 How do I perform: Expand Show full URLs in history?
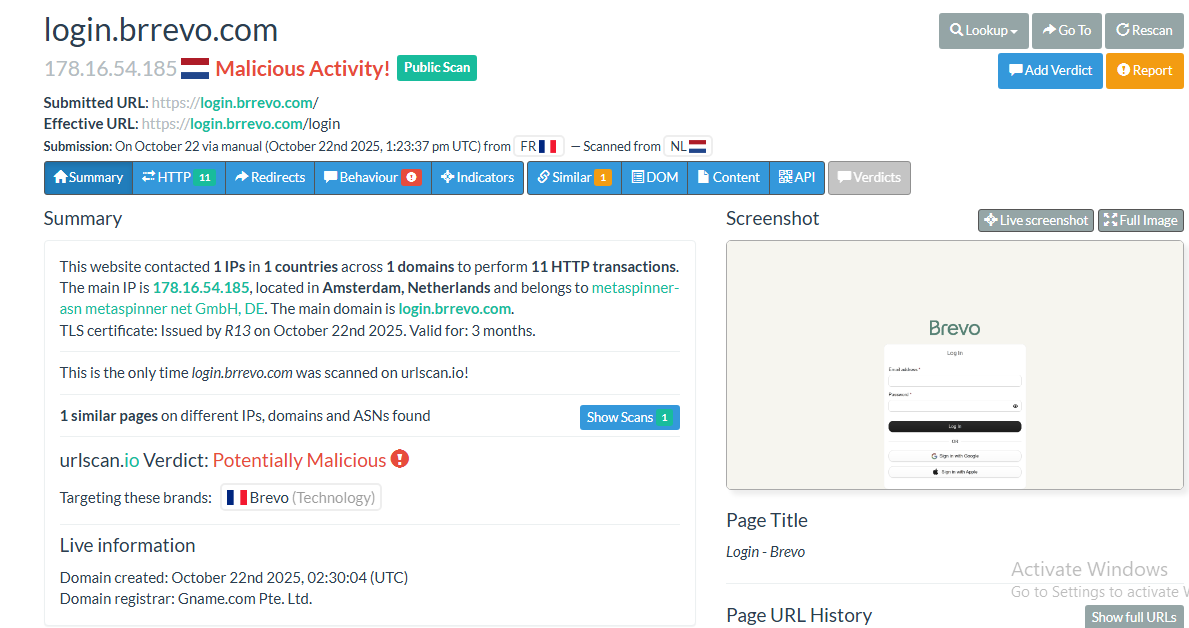coord(1133,617)
